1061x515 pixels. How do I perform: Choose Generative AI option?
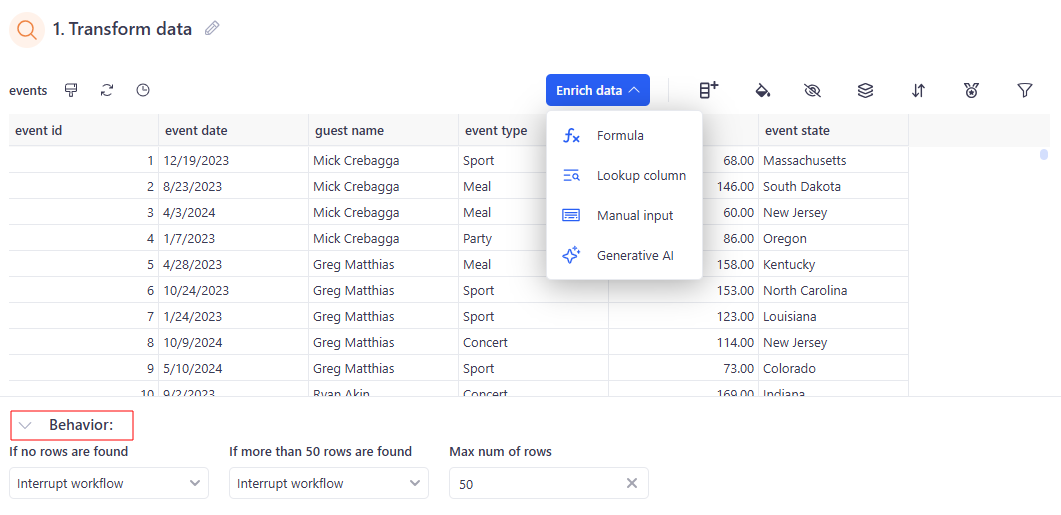(624, 256)
